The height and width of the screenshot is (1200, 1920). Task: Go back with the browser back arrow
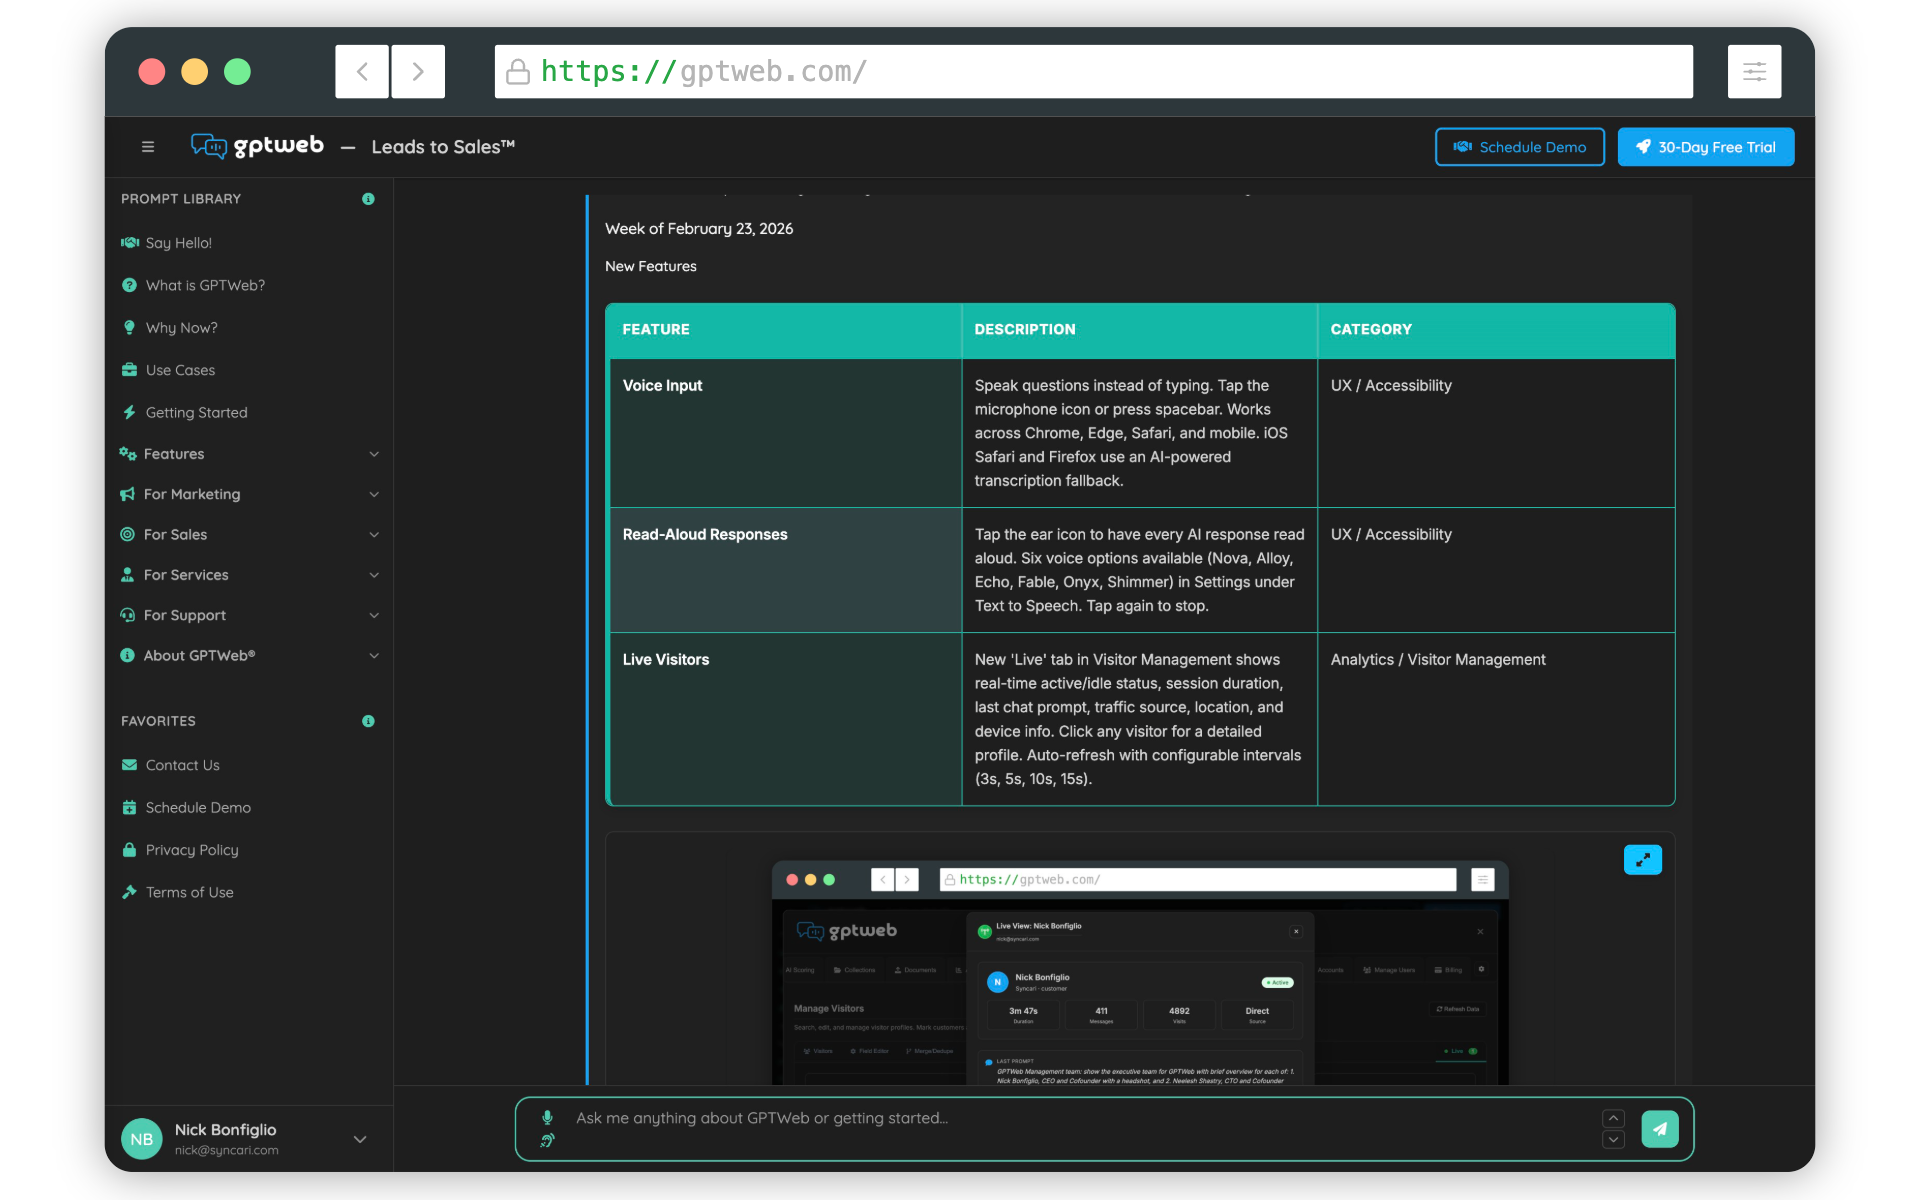pyautogui.click(x=362, y=71)
